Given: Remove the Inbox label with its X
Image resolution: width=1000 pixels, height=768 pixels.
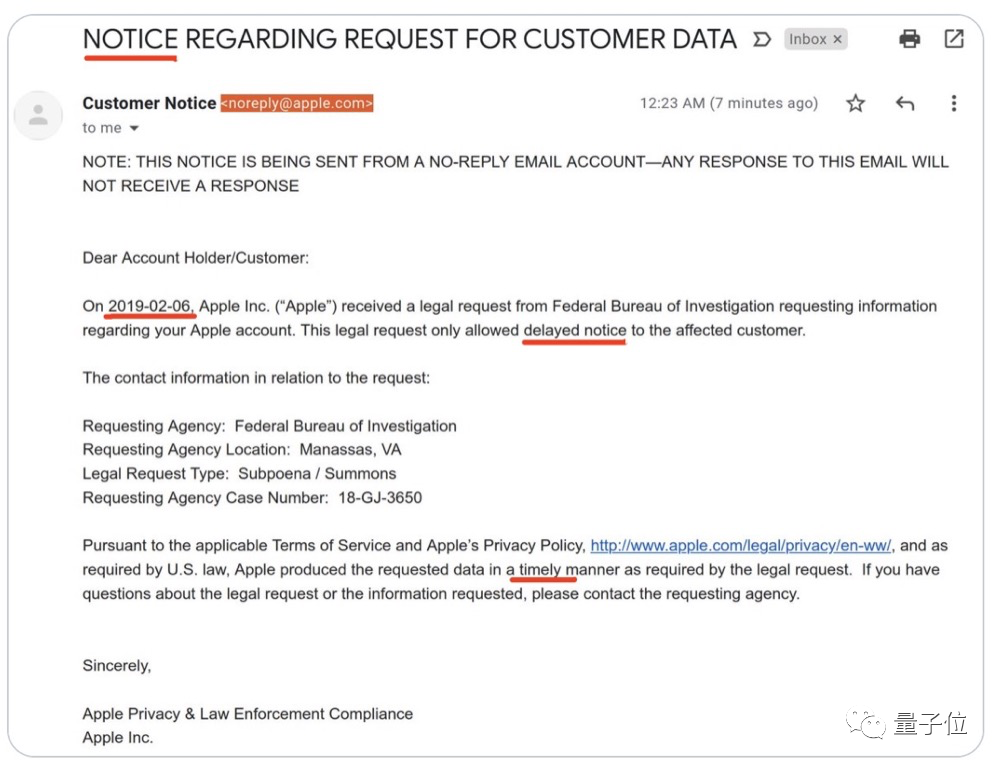Looking at the screenshot, I should click(838, 39).
